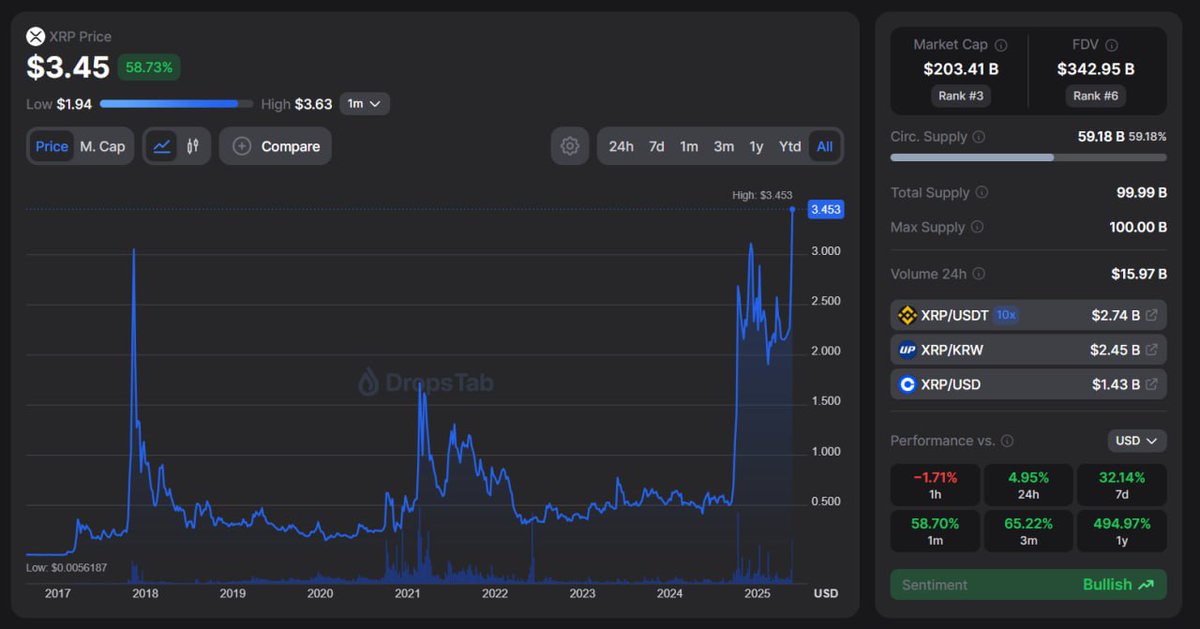The height and width of the screenshot is (629, 1200).
Task: Click the 65.22% 3m performance cell
Action: pyautogui.click(x=1028, y=531)
